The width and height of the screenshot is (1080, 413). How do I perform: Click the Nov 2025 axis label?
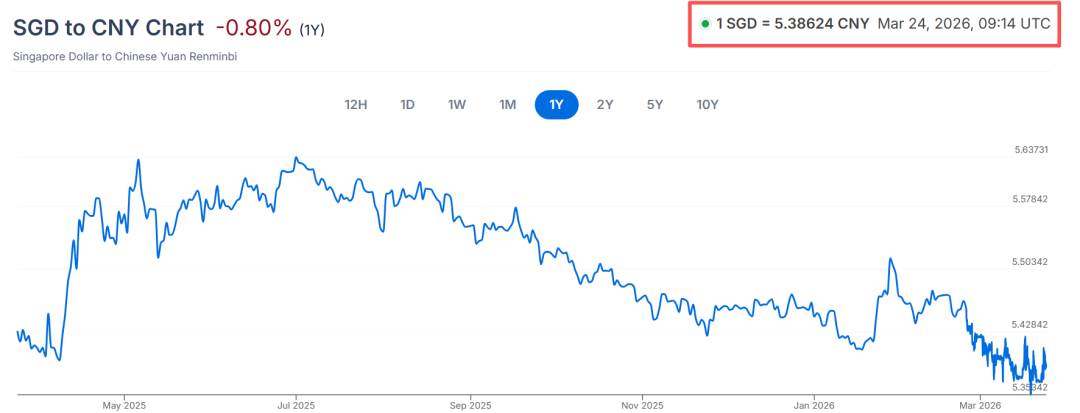(x=642, y=405)
